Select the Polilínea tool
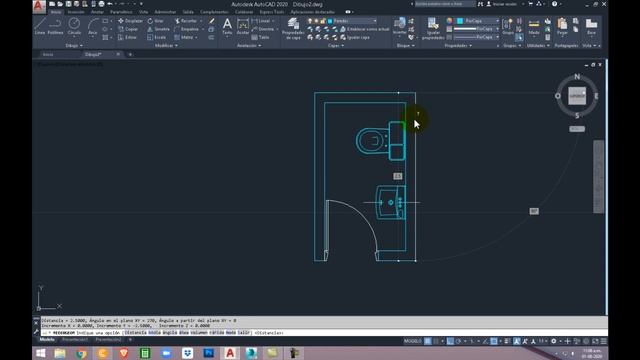640x360 pixels. click(x=55, y=26)
